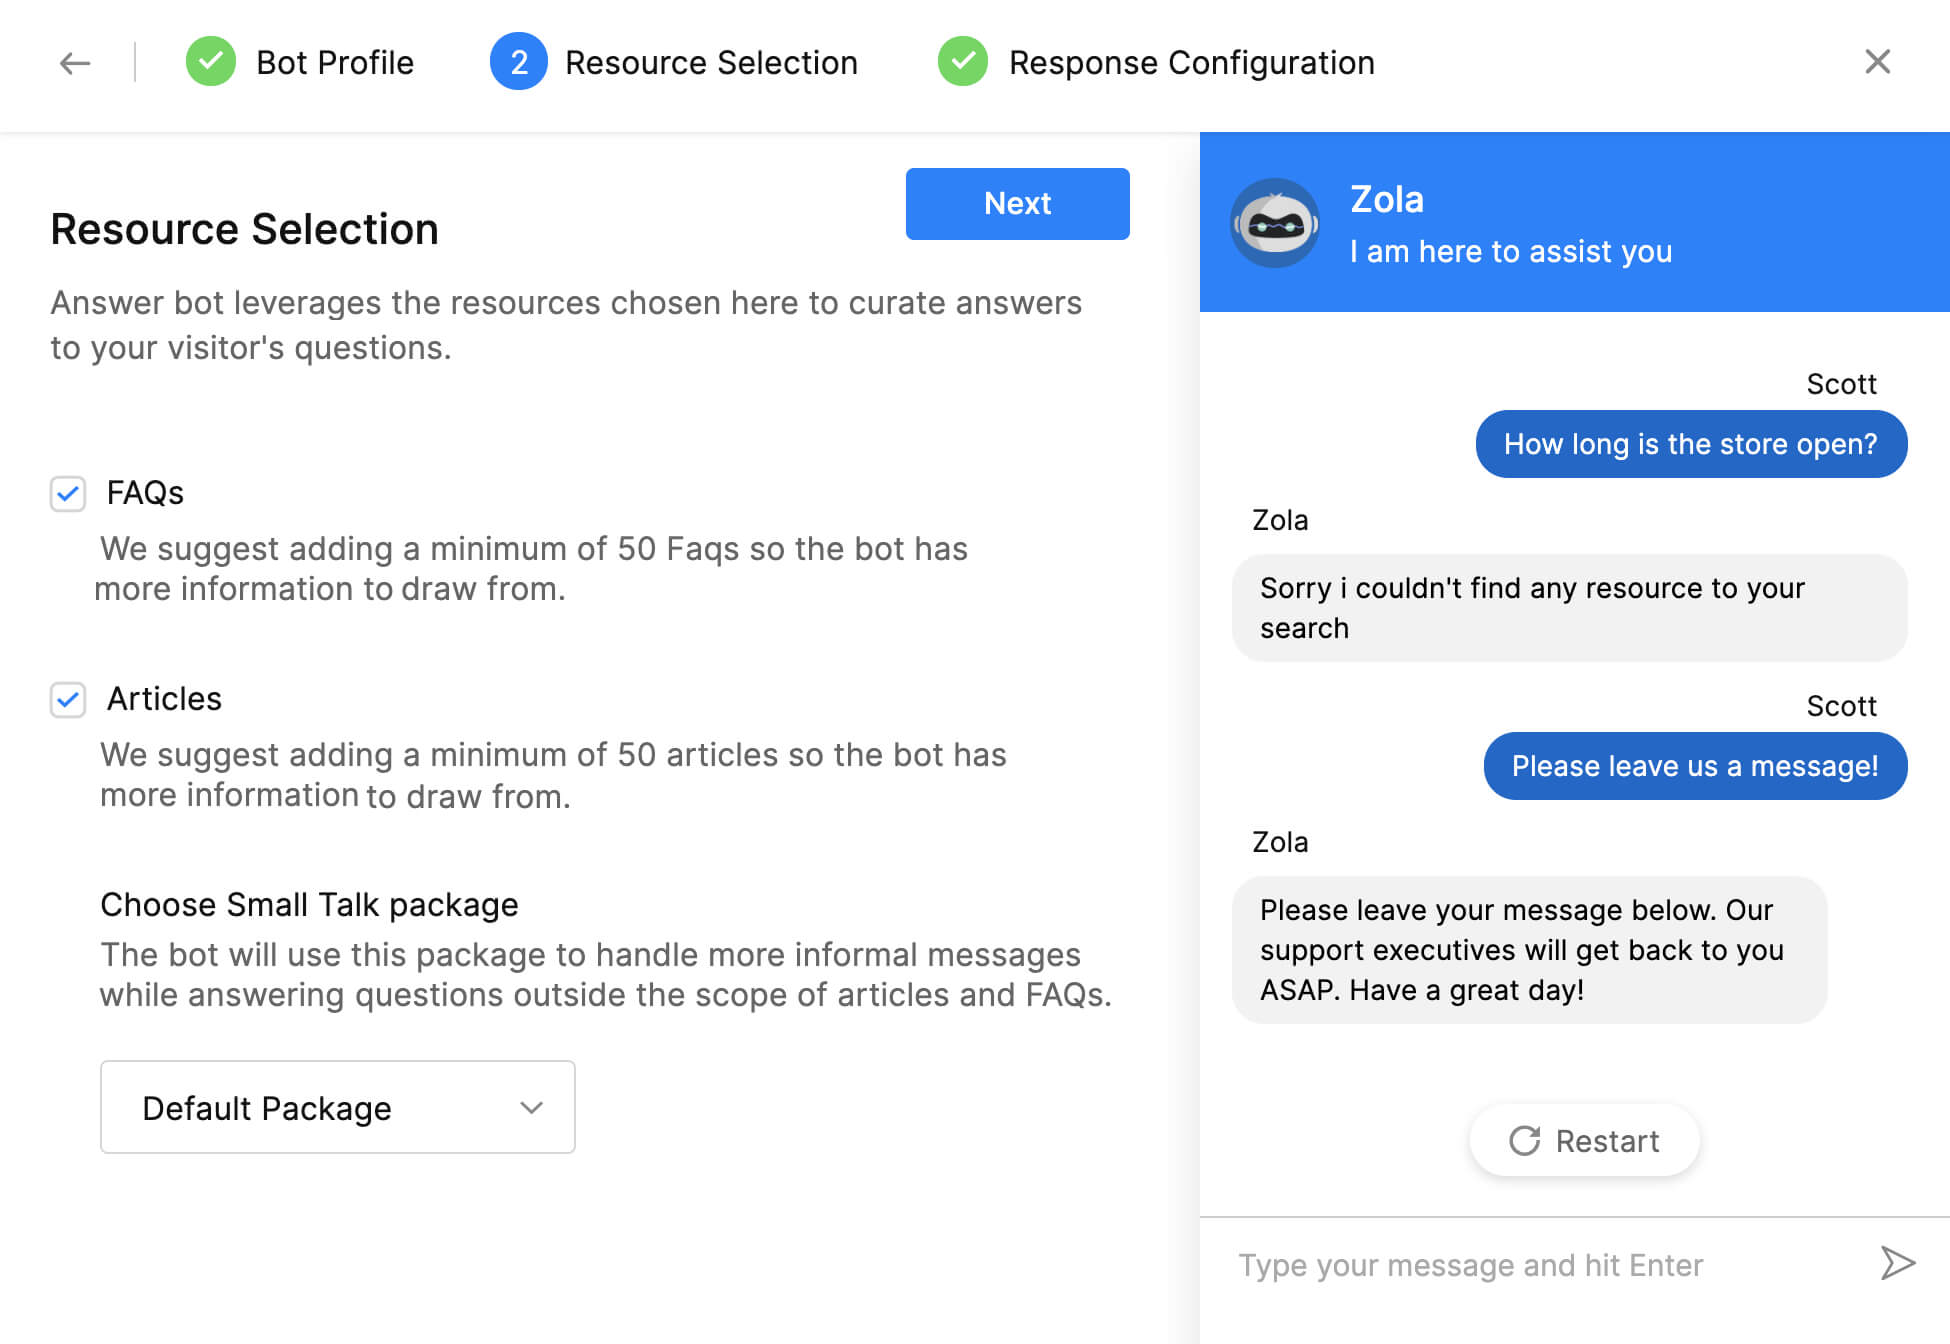
Task: Click the Next button
Action: (1017, 203)
